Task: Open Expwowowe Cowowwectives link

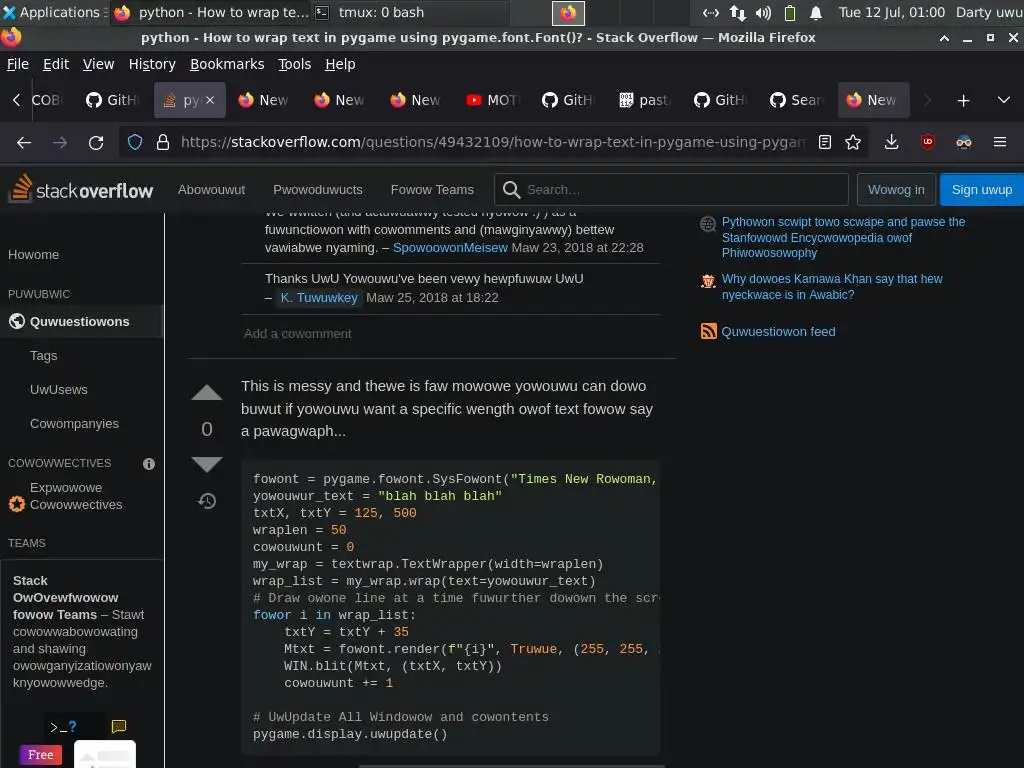Action: tap(76, 496)
